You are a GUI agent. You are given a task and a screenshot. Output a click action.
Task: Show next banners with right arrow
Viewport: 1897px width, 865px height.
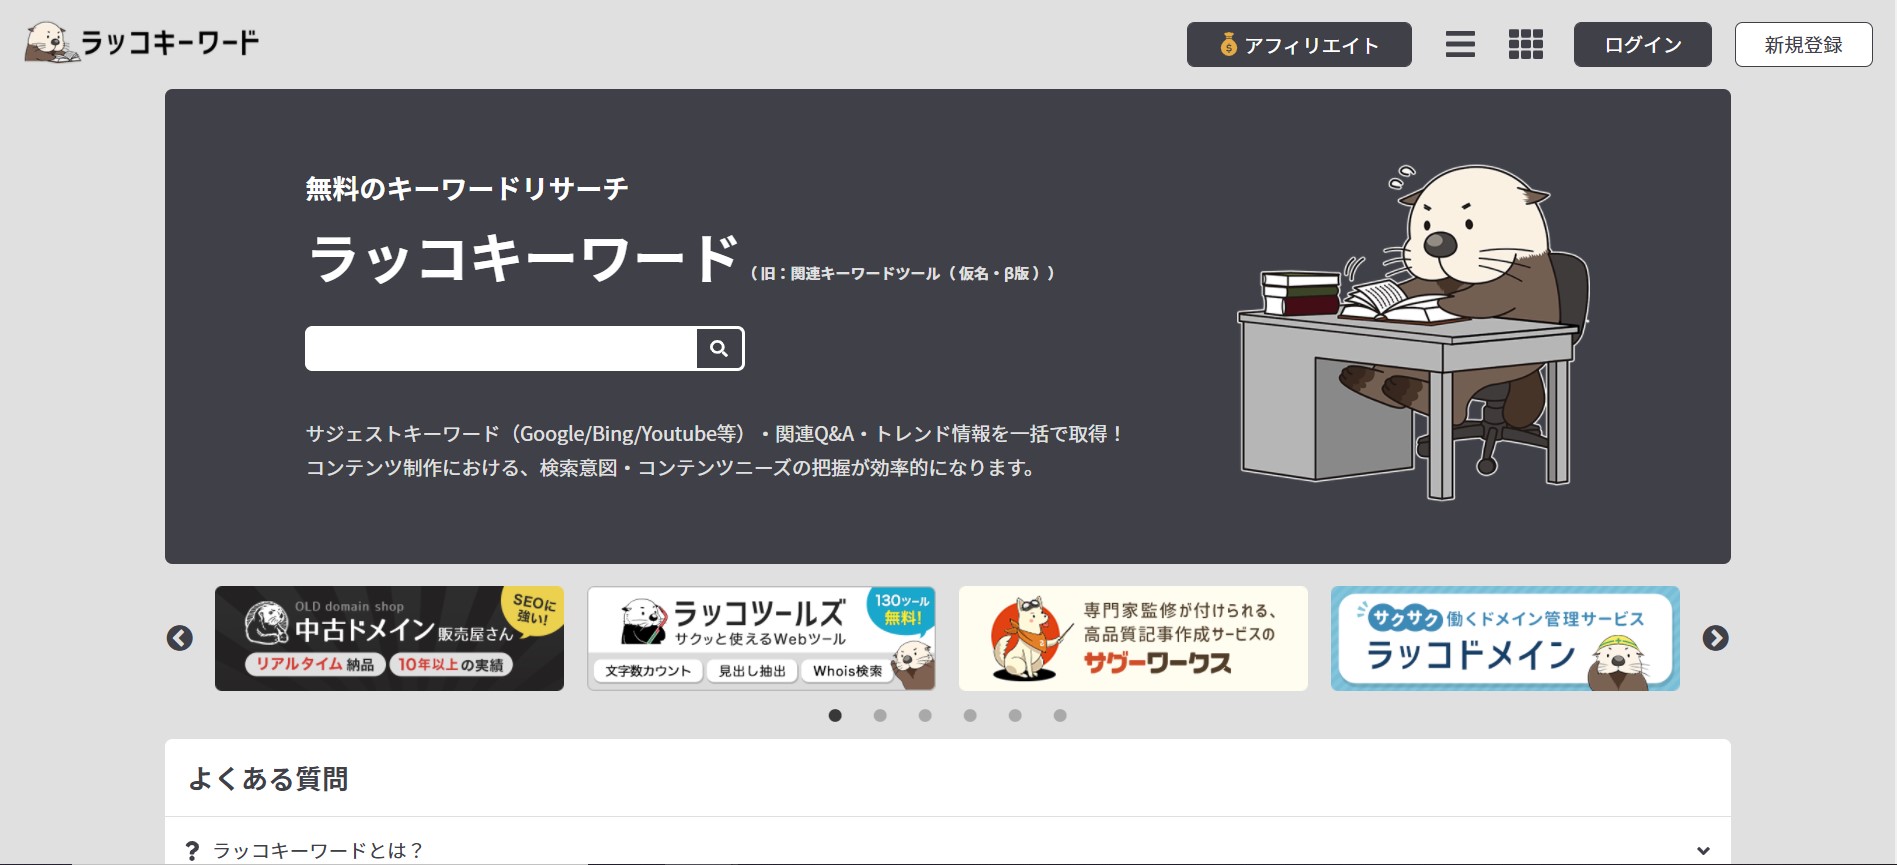click(1716, 638)
